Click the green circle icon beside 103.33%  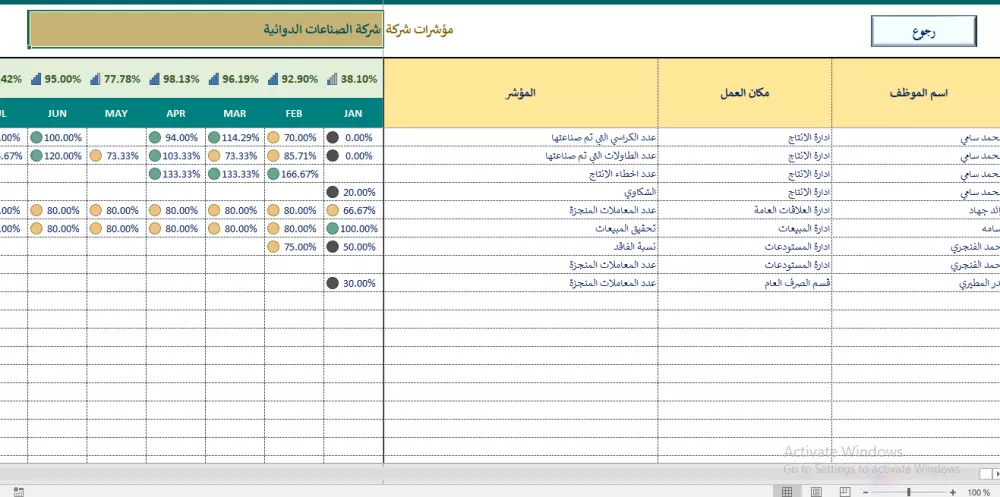pyautogui.click(x=154, y=156)
